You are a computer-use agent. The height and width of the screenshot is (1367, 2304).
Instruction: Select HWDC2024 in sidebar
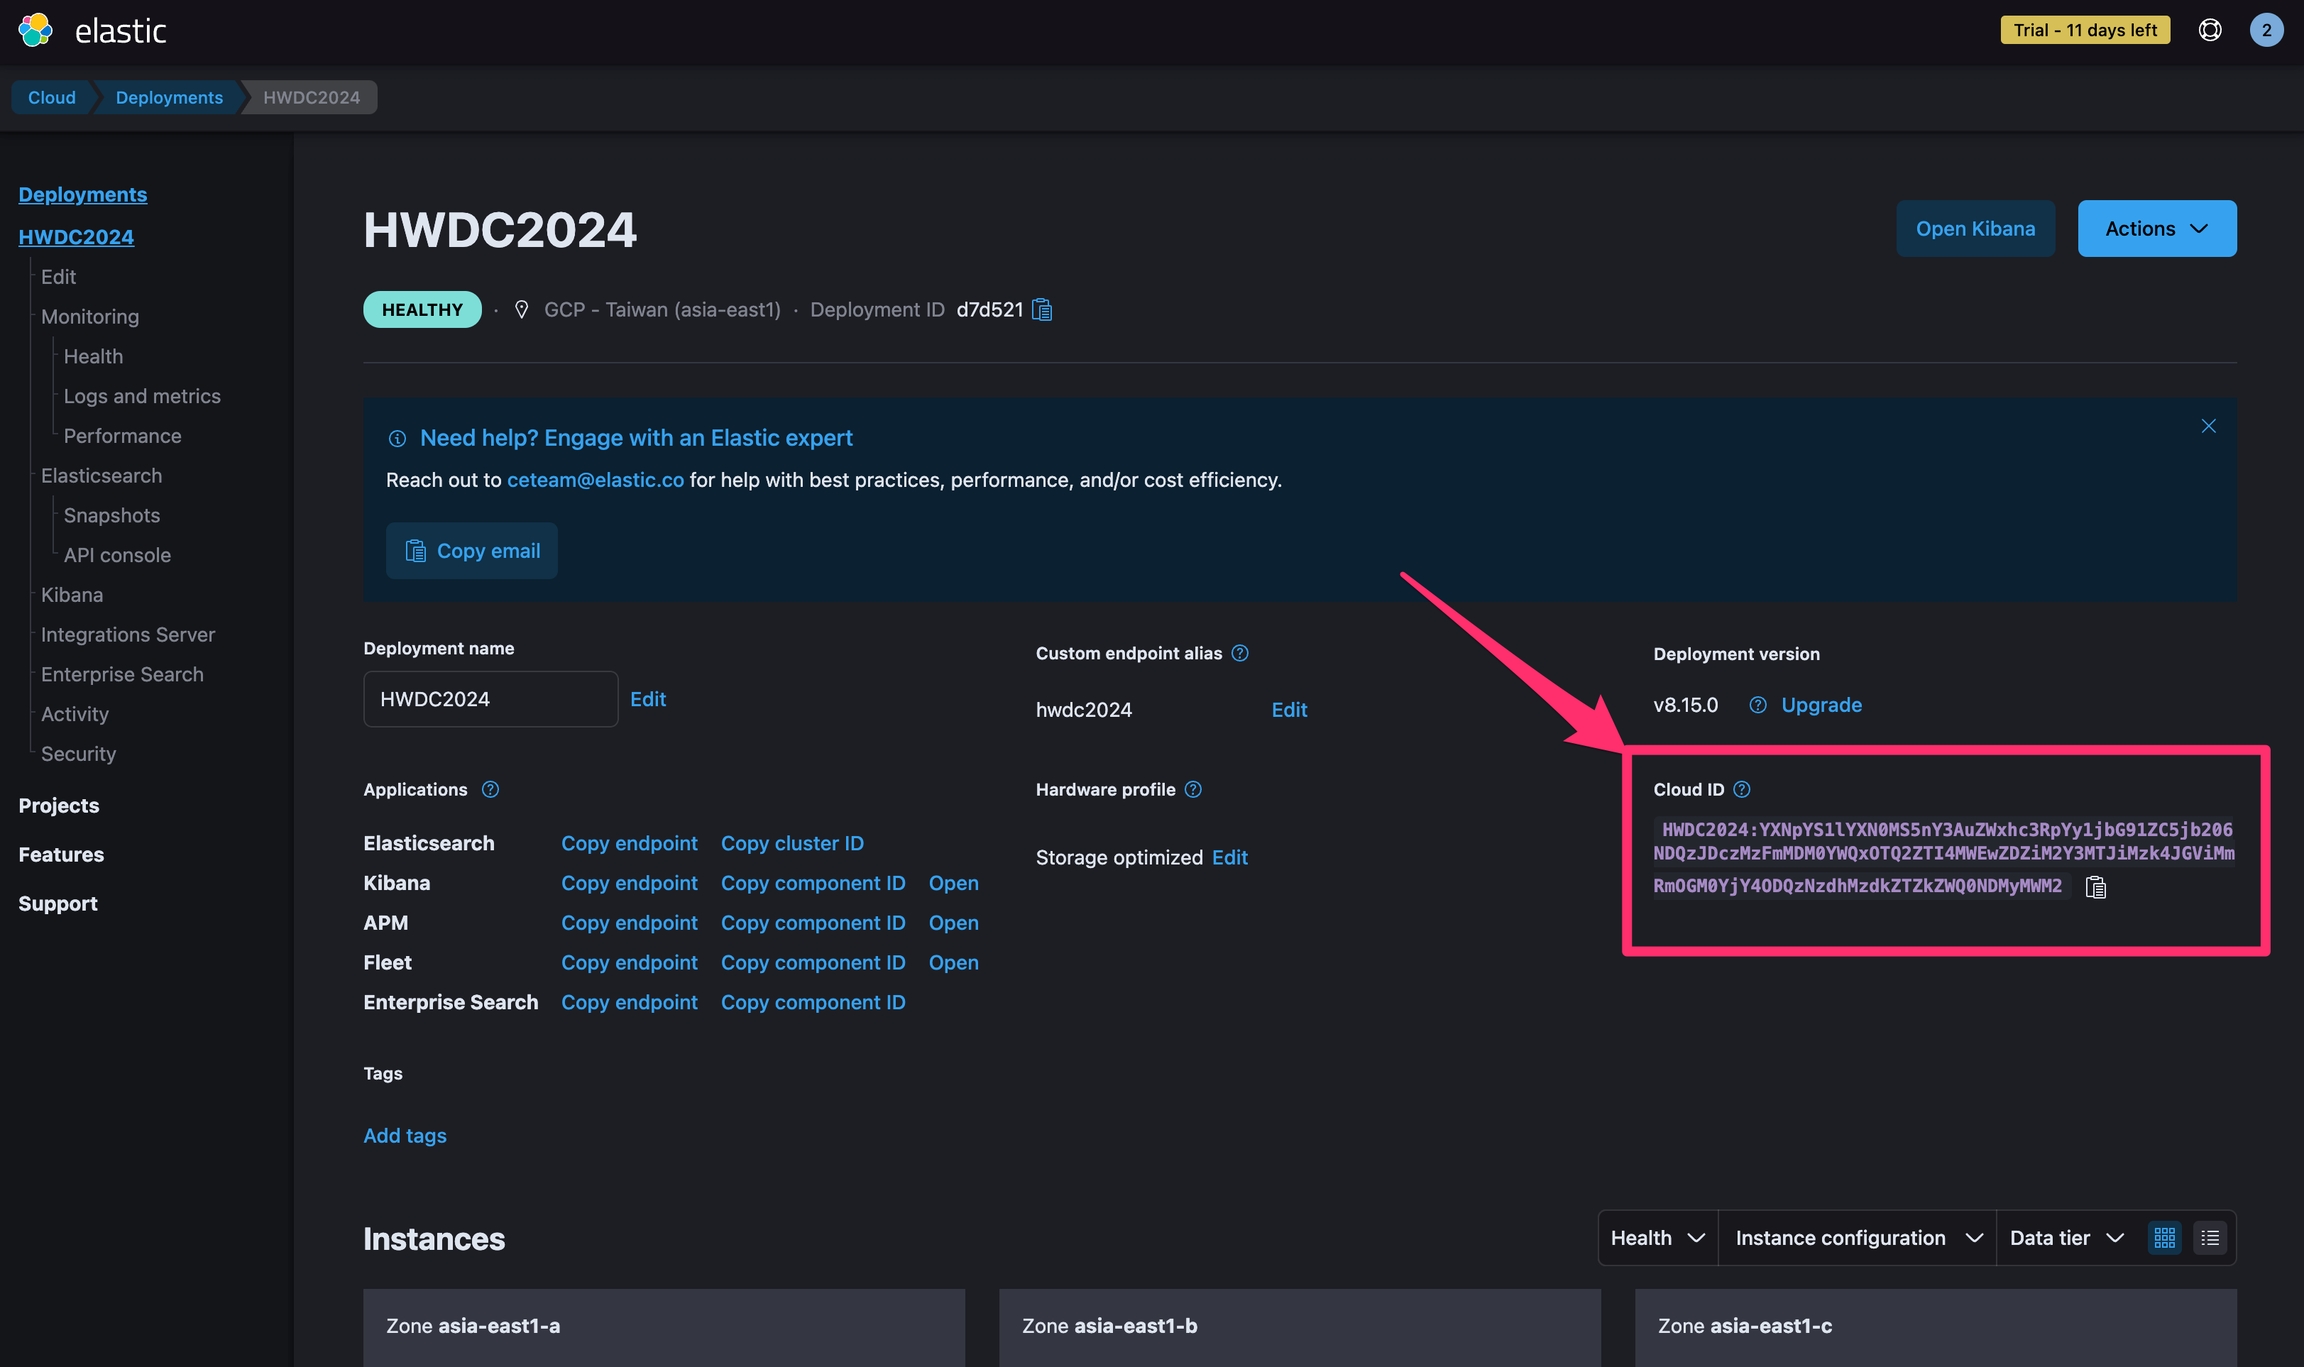coord(76,236)
